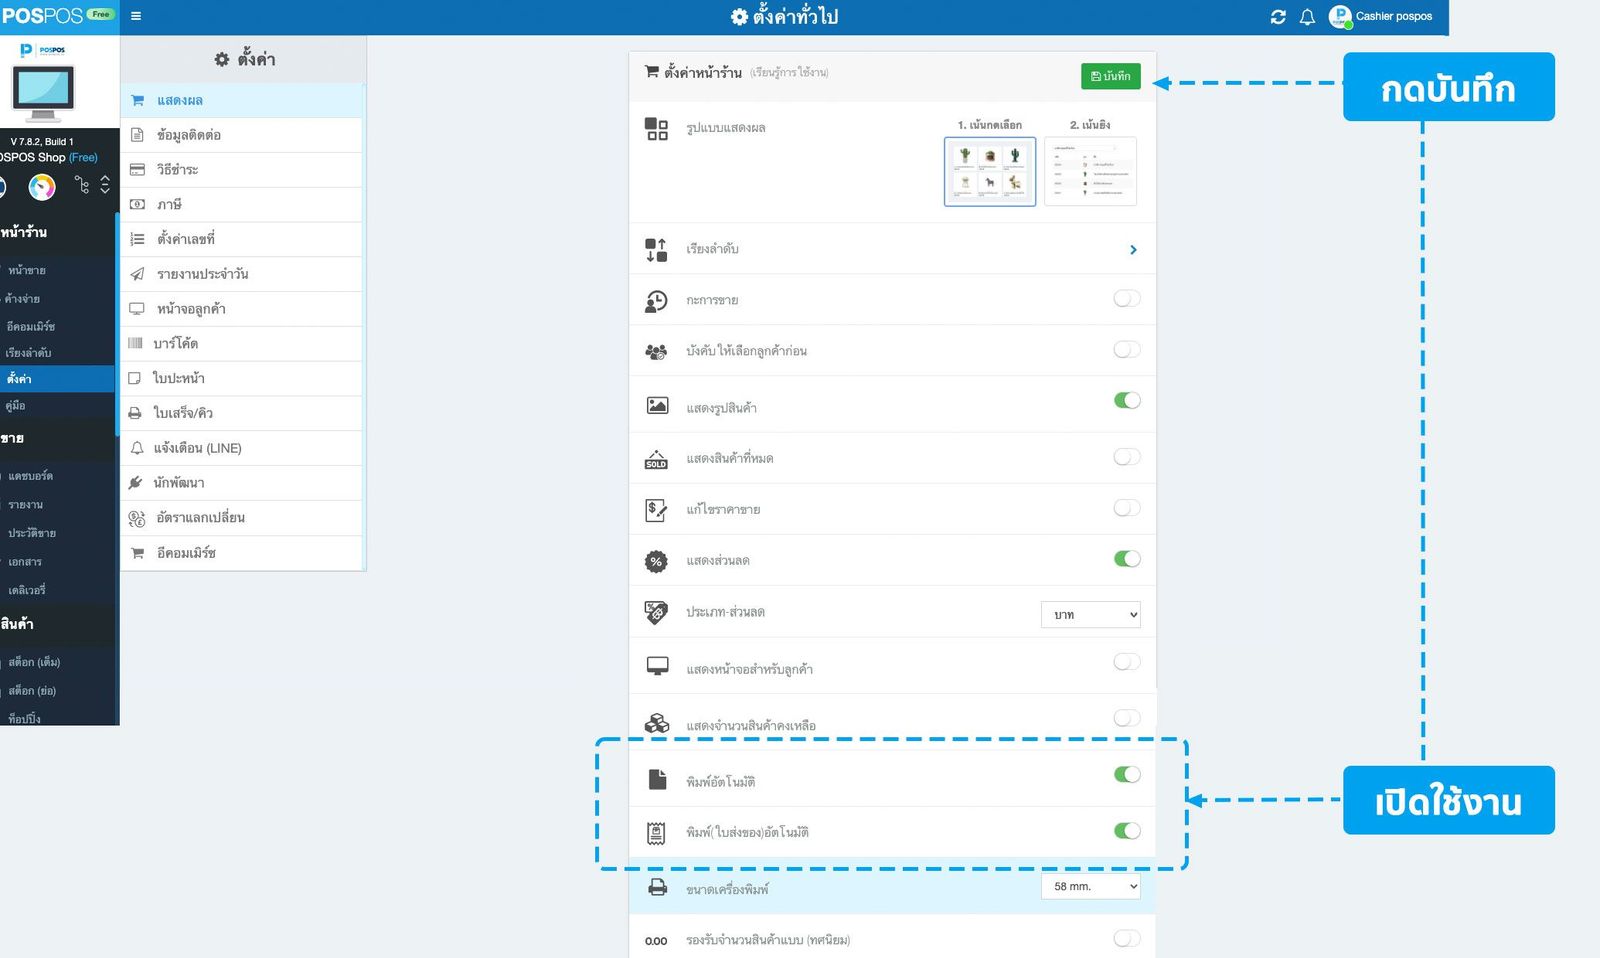1600x958 pixels.
Task: Disable the แสดงรูปสินค้า toggle
Action: click(x=1126, y=400)
